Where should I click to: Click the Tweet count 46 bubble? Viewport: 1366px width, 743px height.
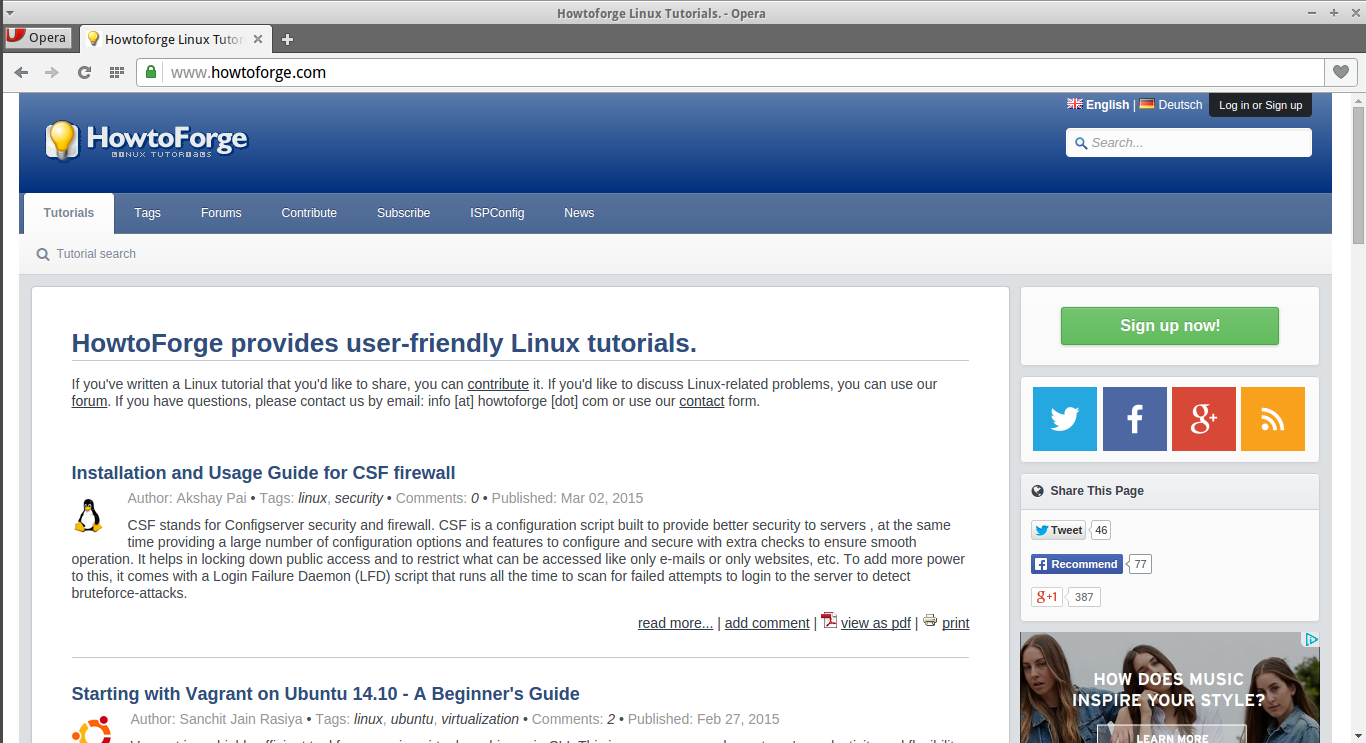tap(1100, 530)
